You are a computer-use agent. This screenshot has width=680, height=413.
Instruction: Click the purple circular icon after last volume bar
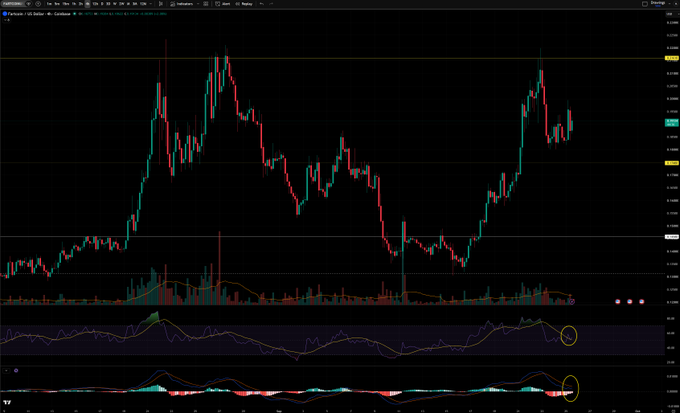click(572, 302)
